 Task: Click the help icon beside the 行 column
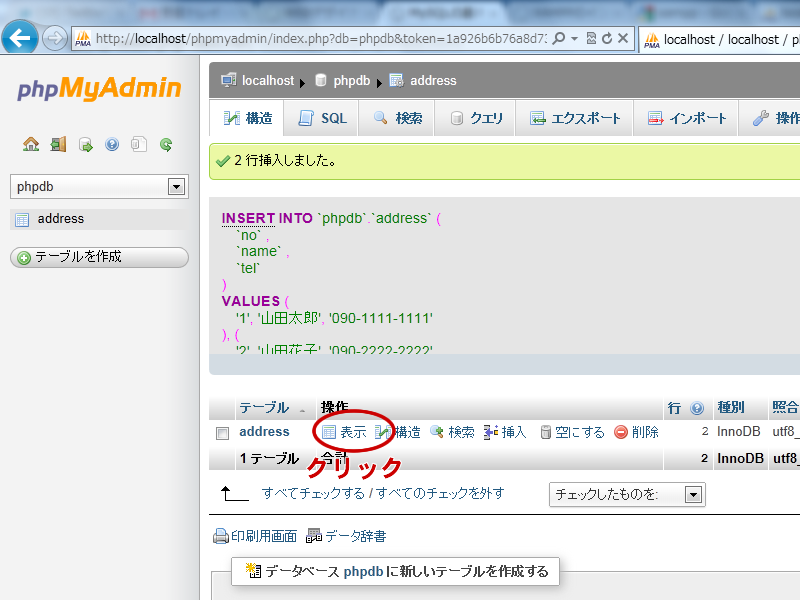(697, 408)
